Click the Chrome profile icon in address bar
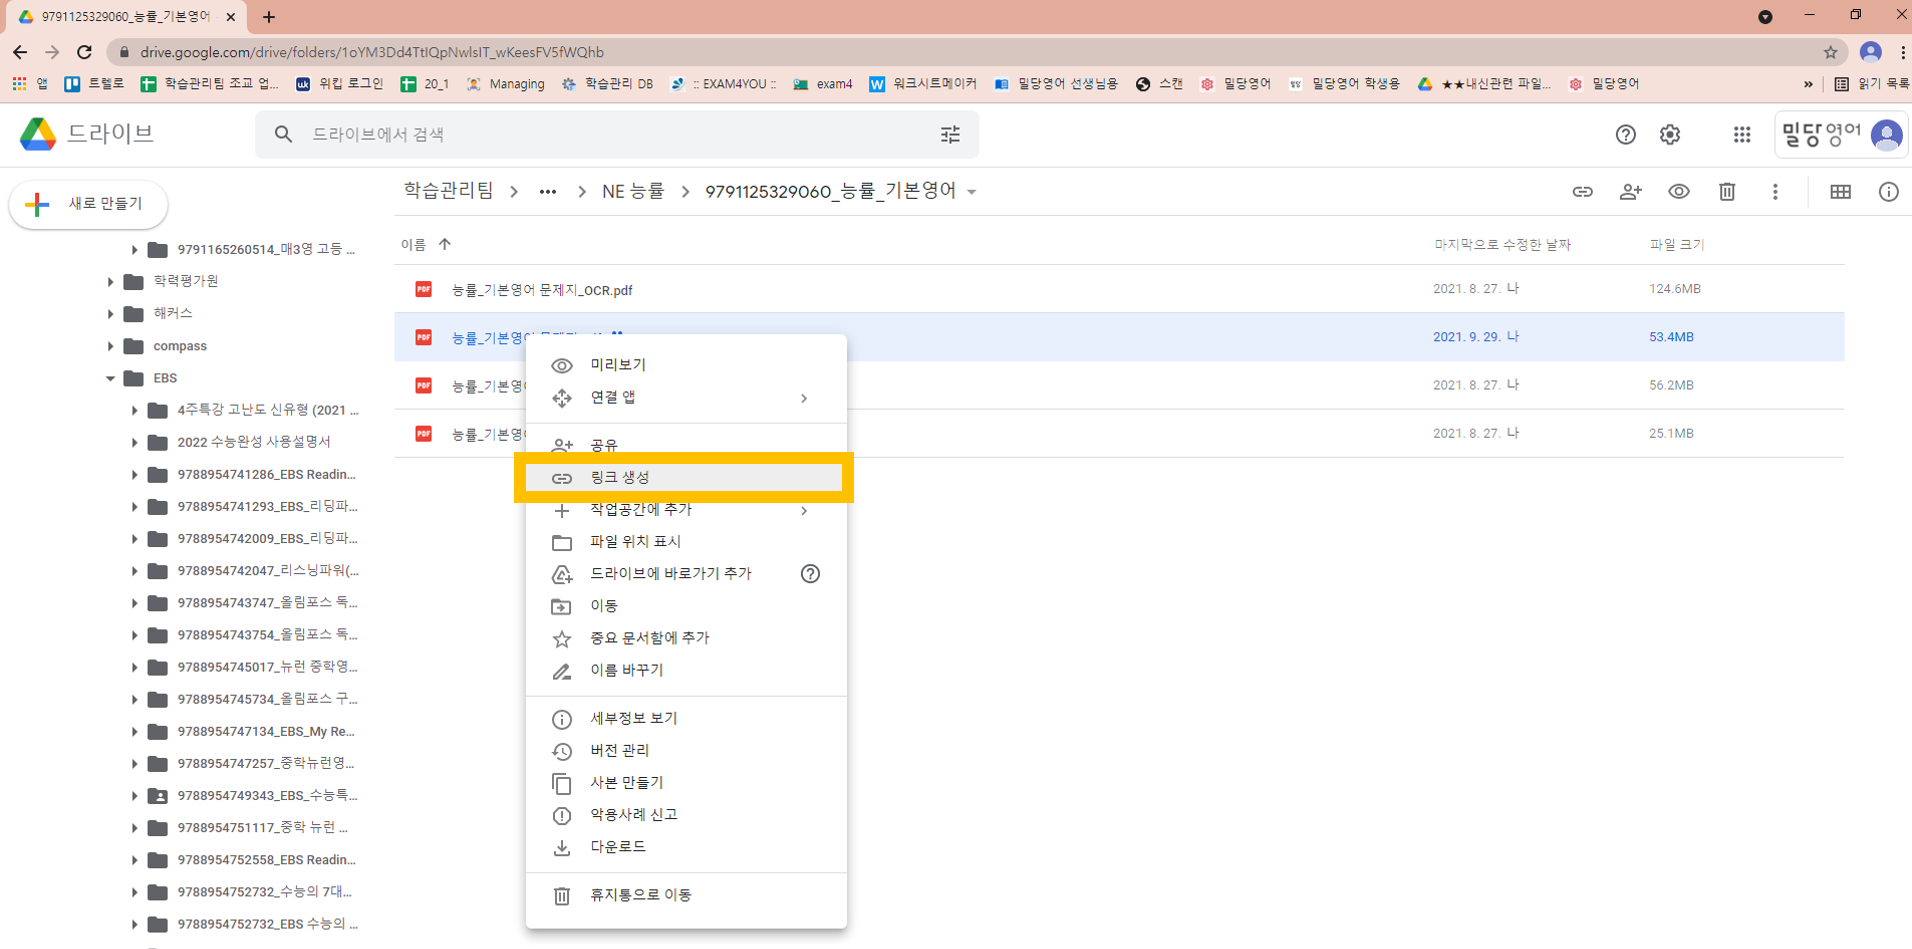 click(x=1870, y=52)
